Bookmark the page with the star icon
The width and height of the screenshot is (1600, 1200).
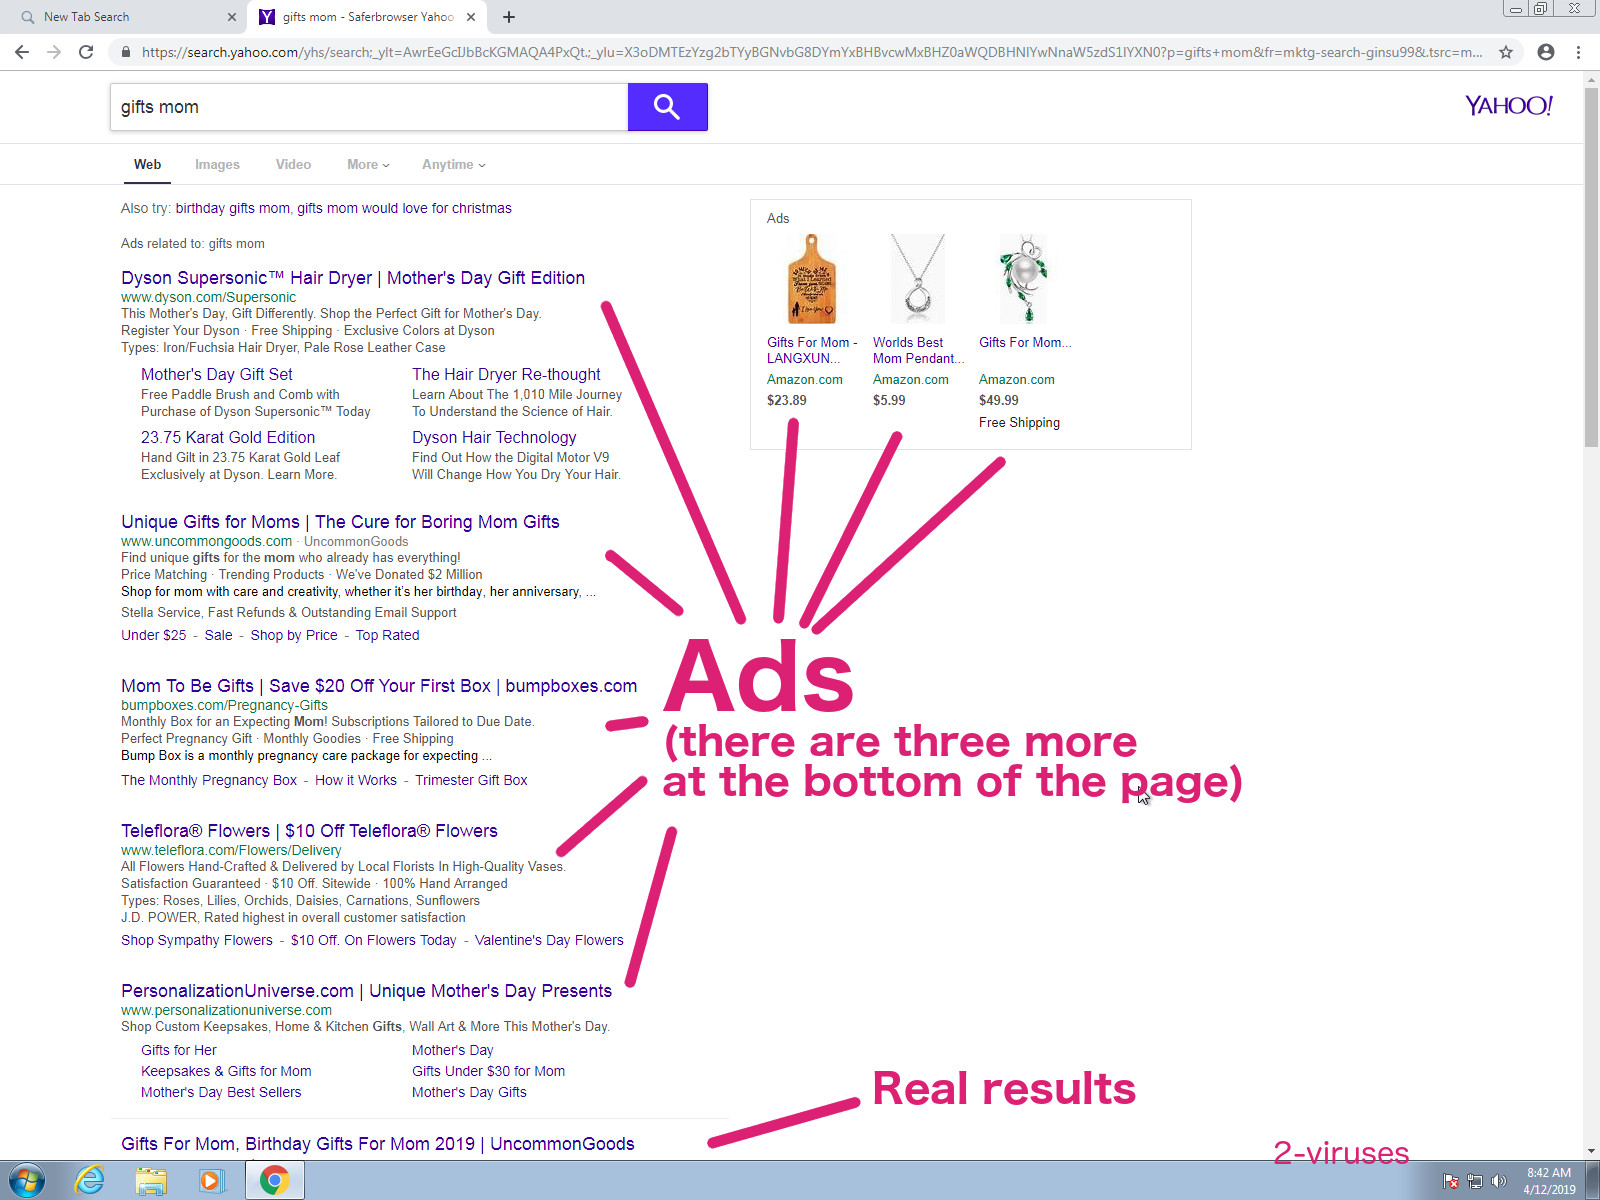click(x=1505, y=52)
